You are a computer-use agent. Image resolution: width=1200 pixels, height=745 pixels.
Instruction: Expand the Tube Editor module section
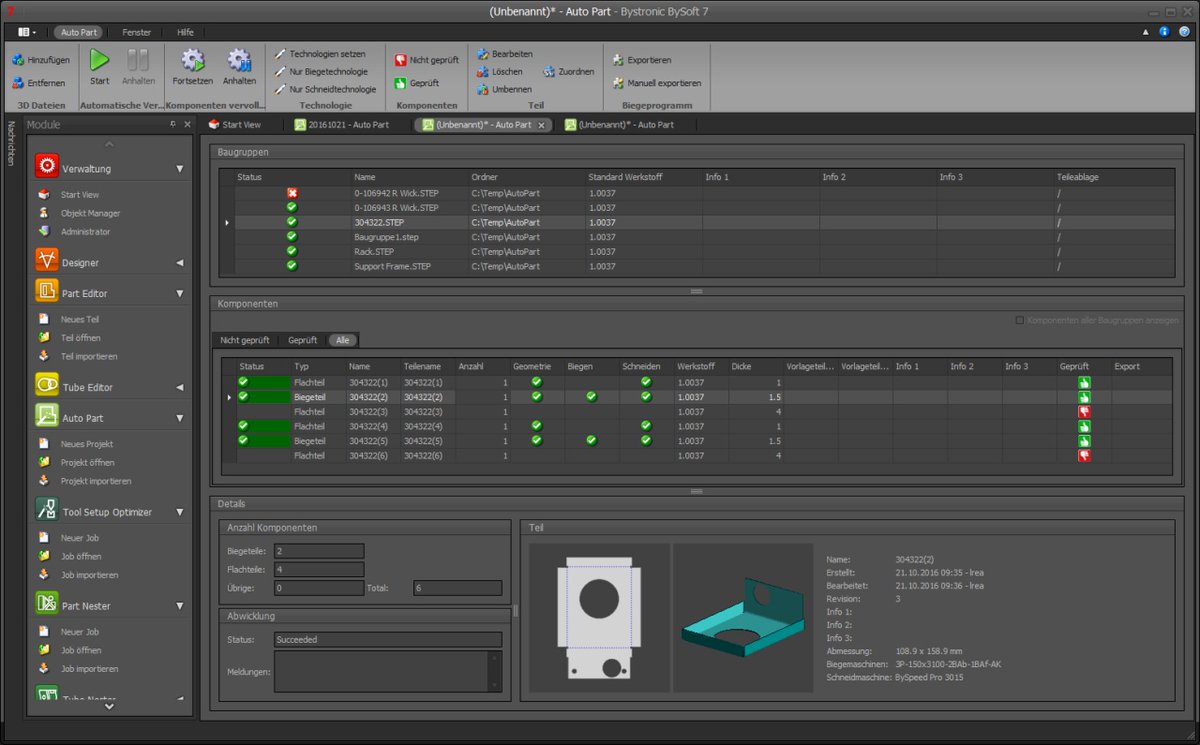pyautogui.click(x=180, y=387)
